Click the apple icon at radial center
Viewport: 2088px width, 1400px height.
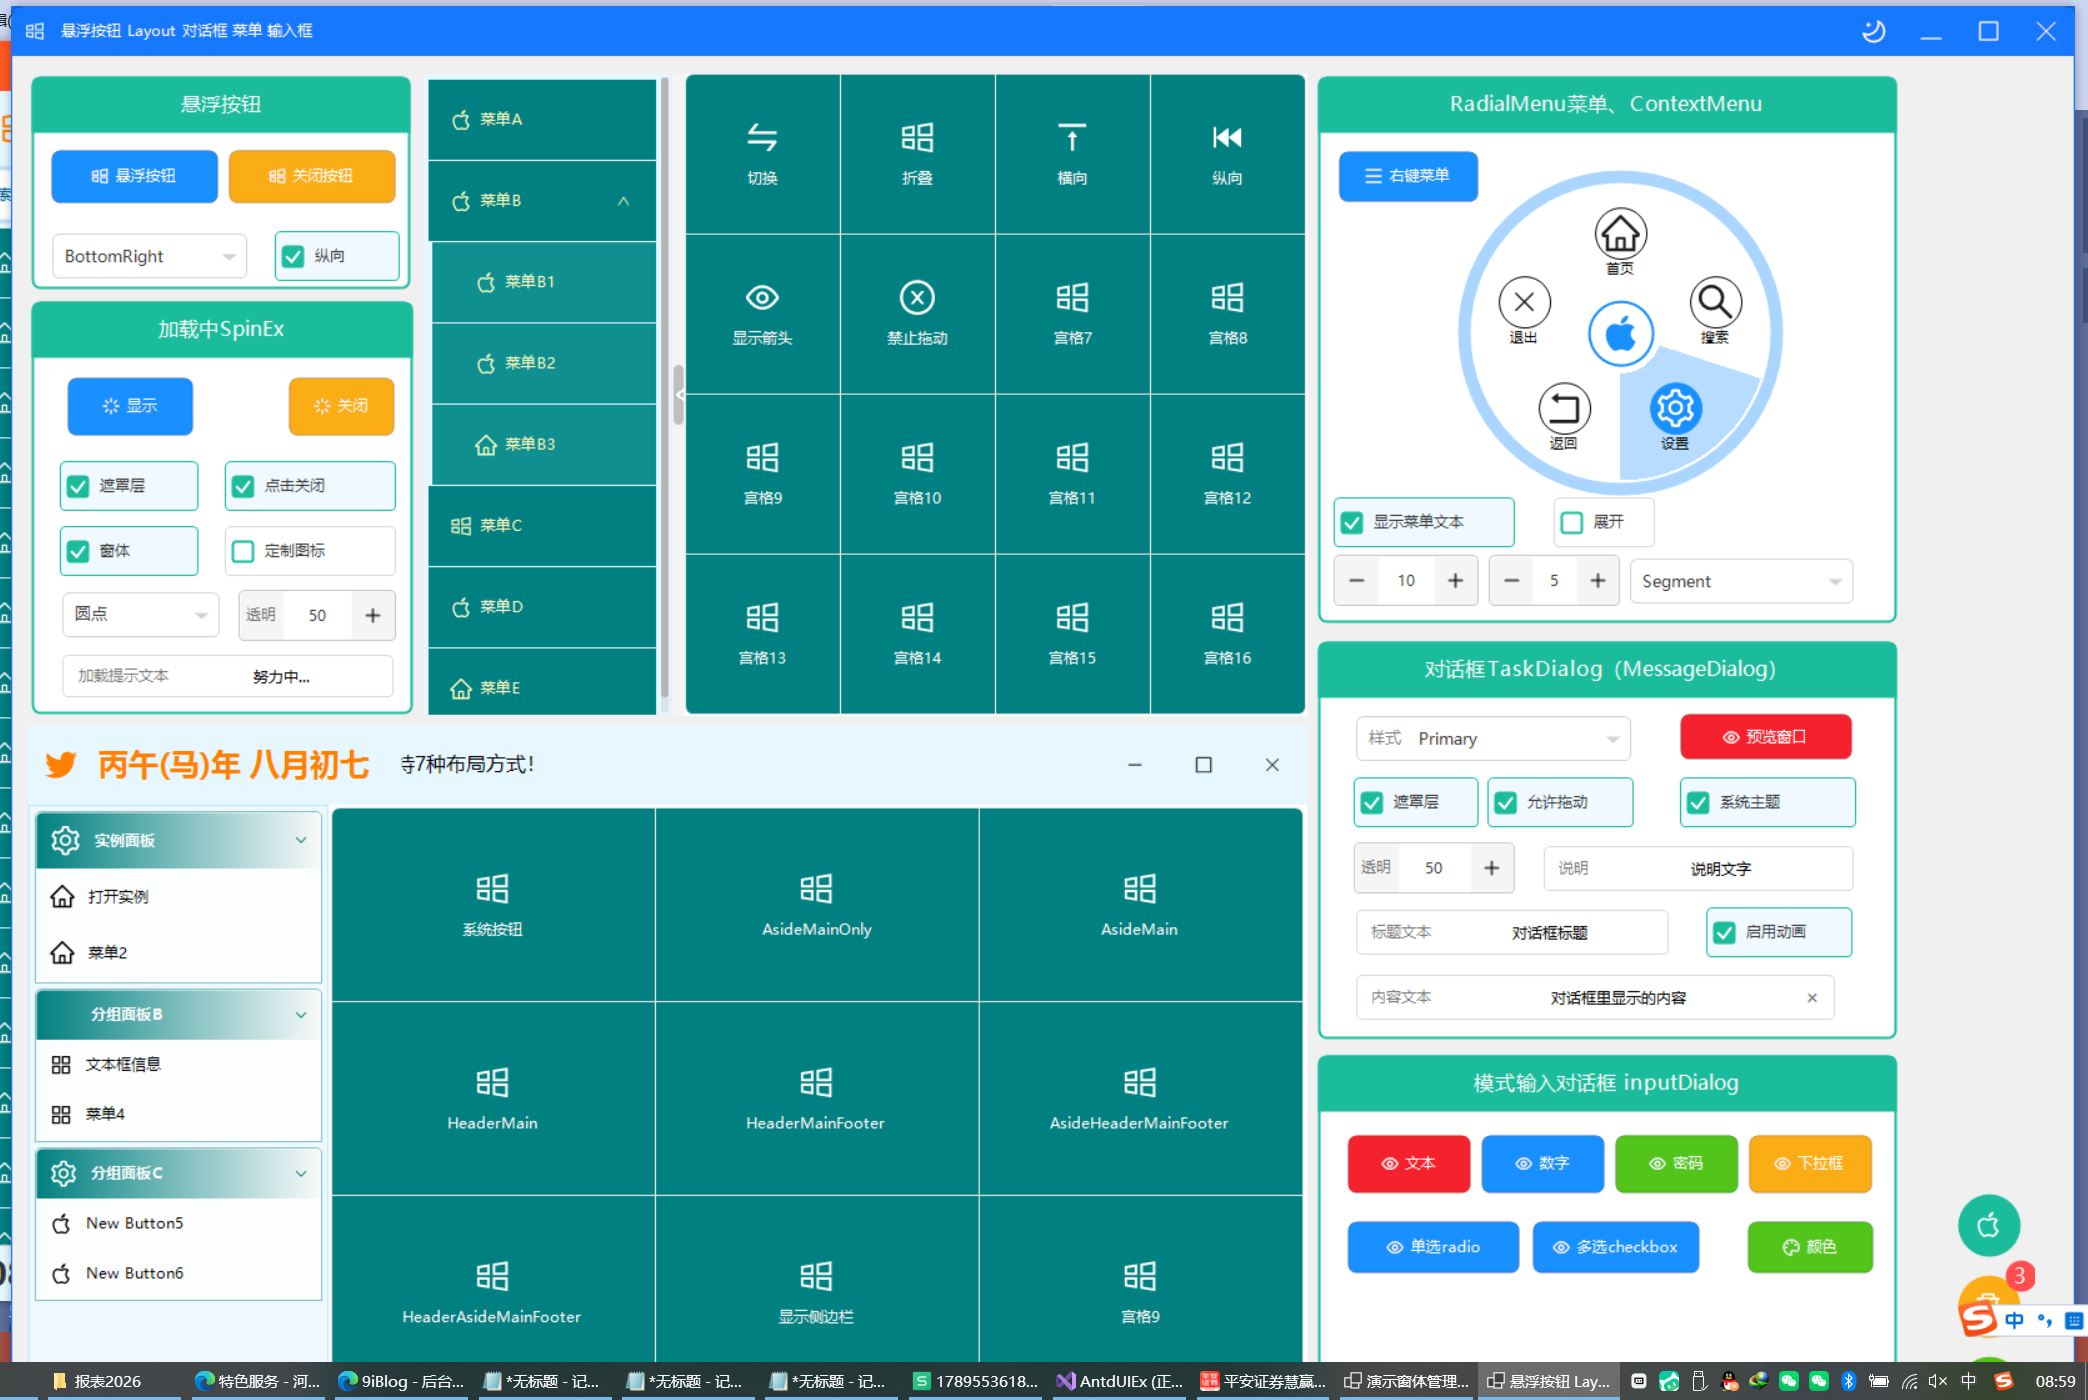[1620, 333]
